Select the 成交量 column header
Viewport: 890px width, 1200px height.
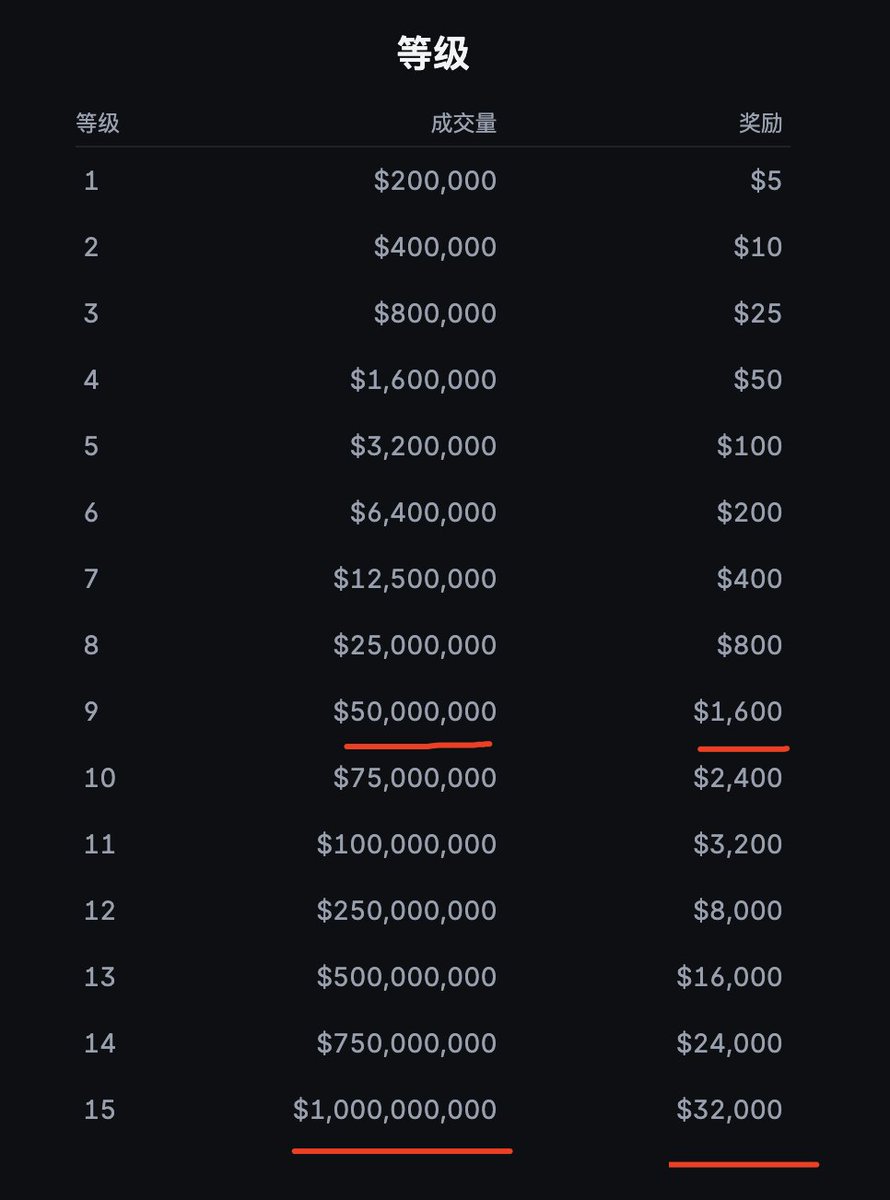[463, 124]
